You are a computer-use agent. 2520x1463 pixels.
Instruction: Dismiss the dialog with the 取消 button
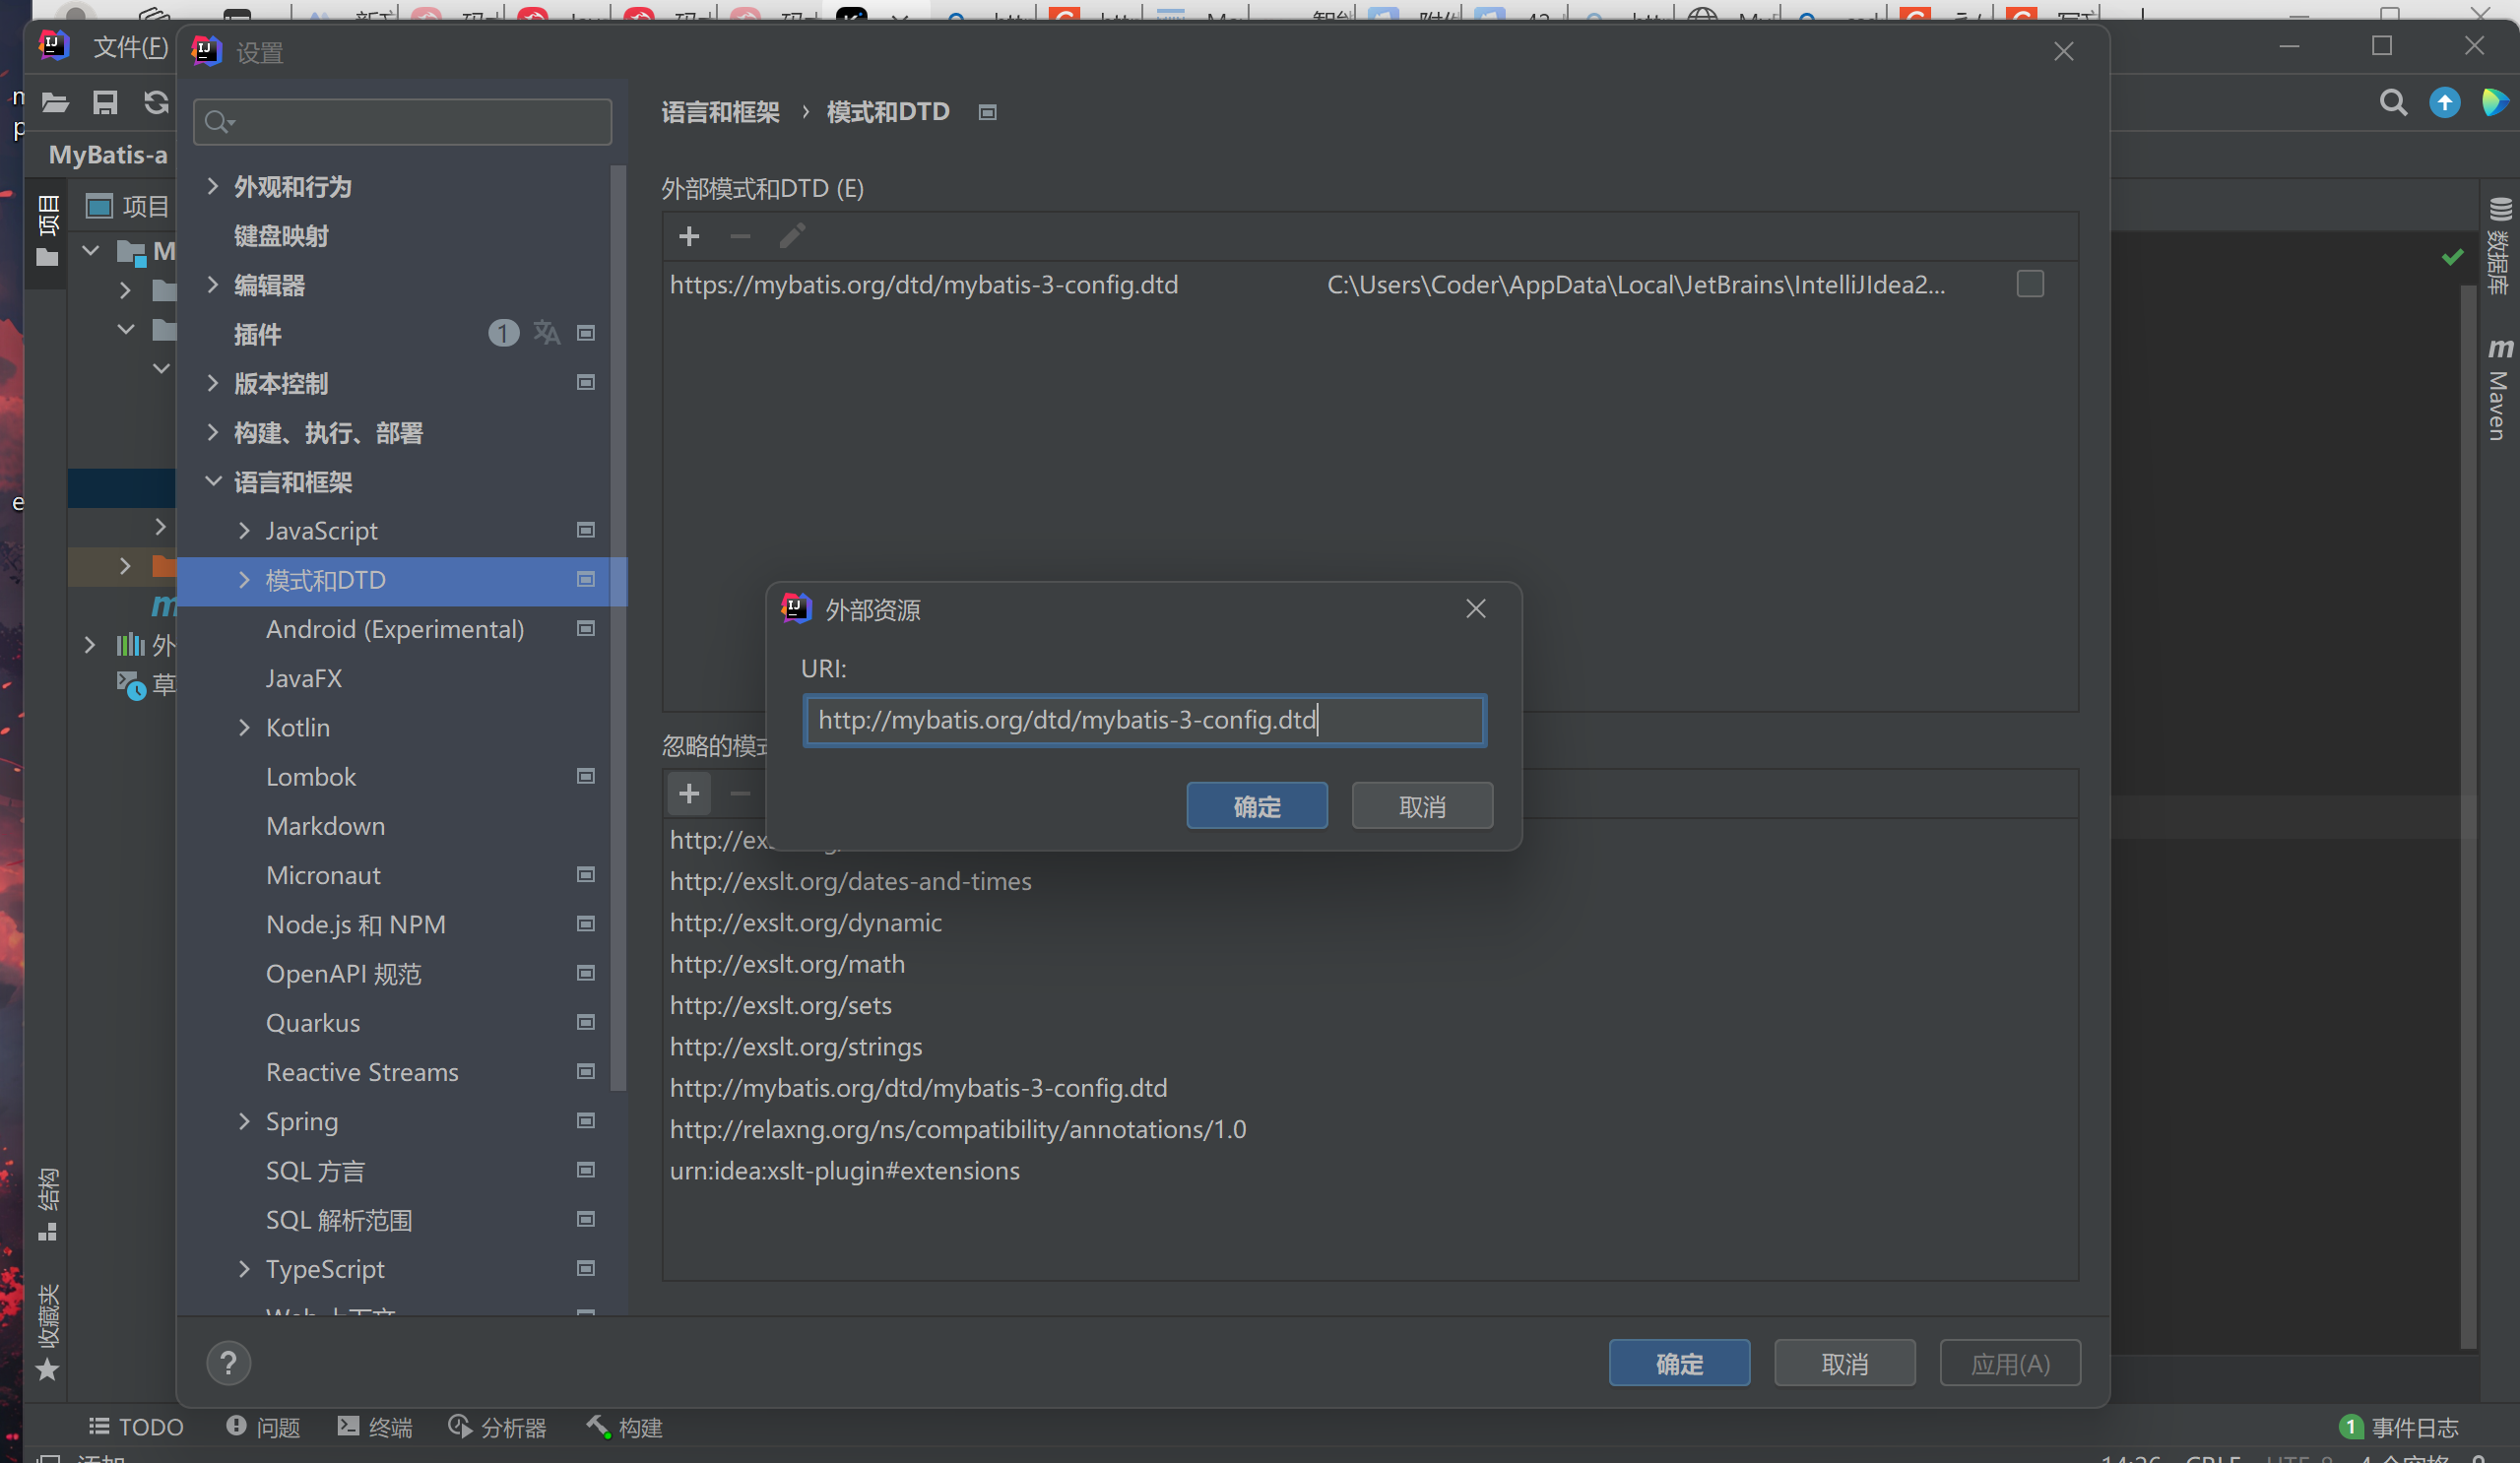click(x=1421, y=805)
